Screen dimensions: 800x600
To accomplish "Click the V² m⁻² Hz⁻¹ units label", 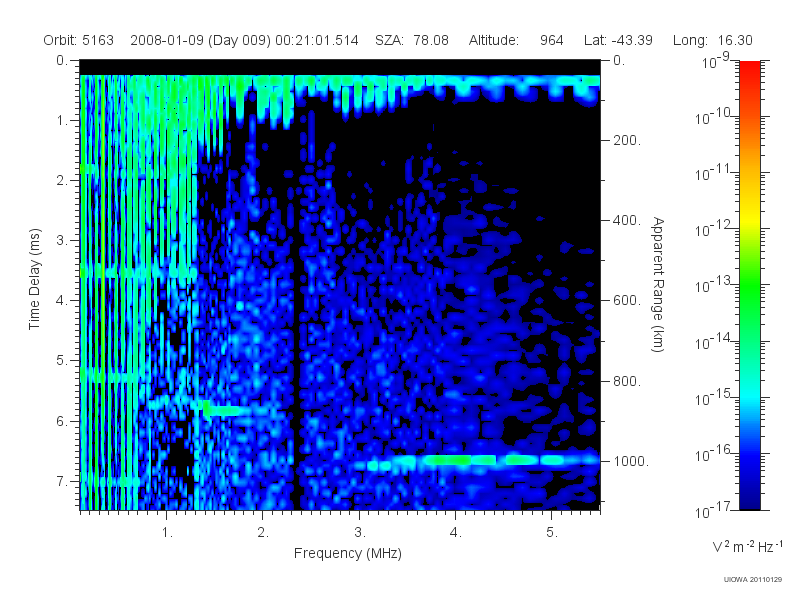I will pos(747,546).
